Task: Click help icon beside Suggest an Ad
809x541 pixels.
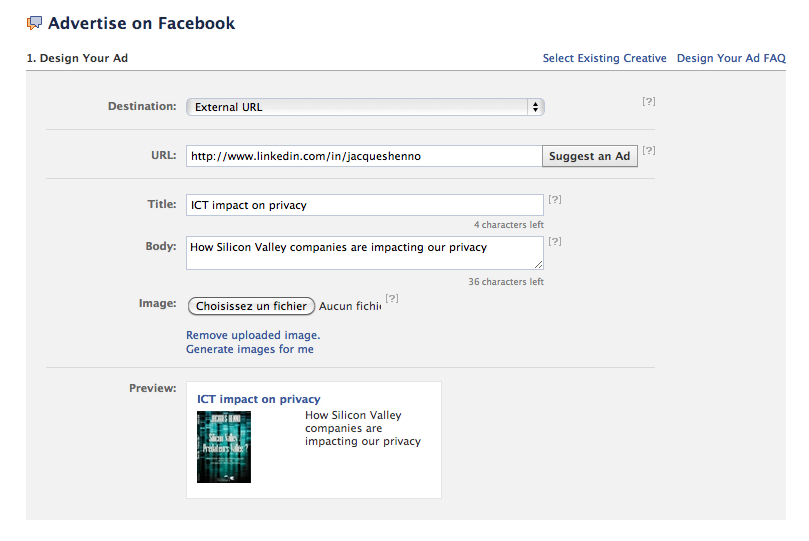Action: click(x=649, y=150)
